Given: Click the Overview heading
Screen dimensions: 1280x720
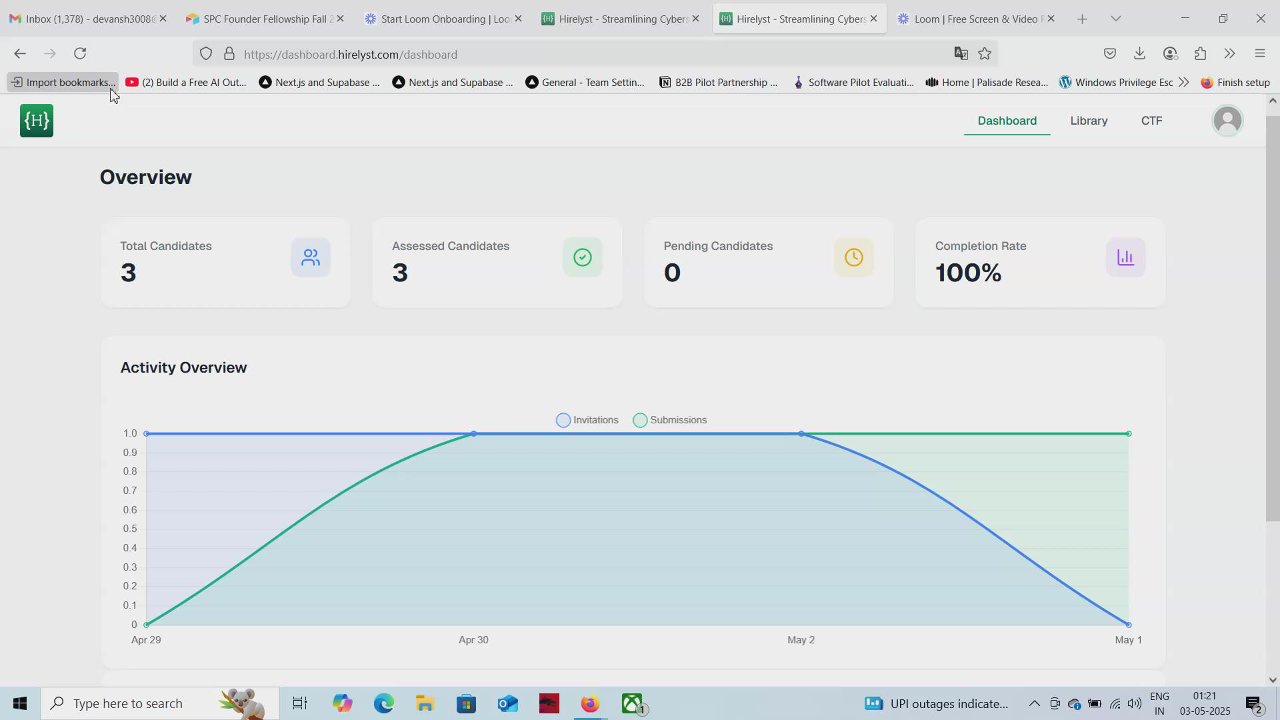Looking at the screenshot, I should coord(146,177).
